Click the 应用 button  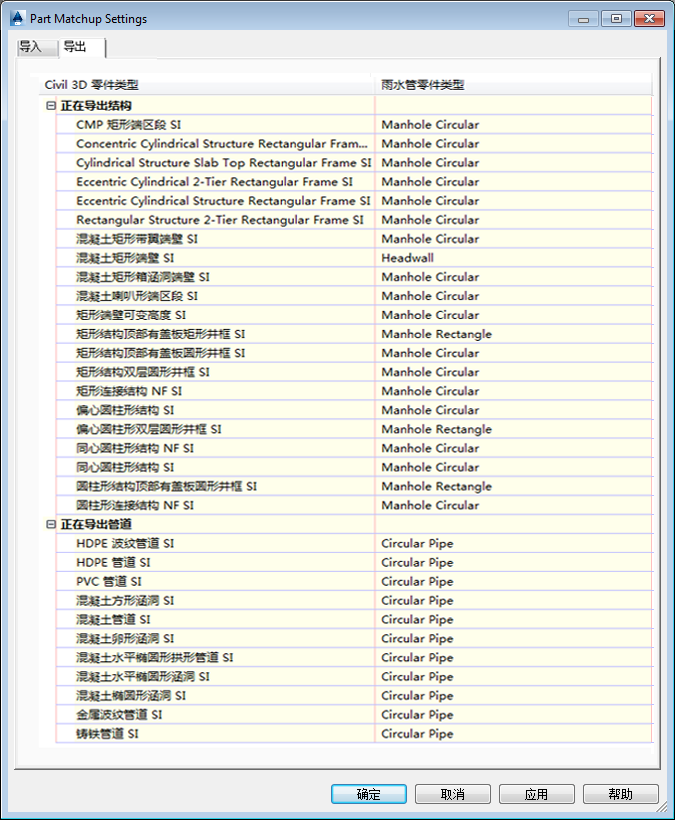click(536, 794)
